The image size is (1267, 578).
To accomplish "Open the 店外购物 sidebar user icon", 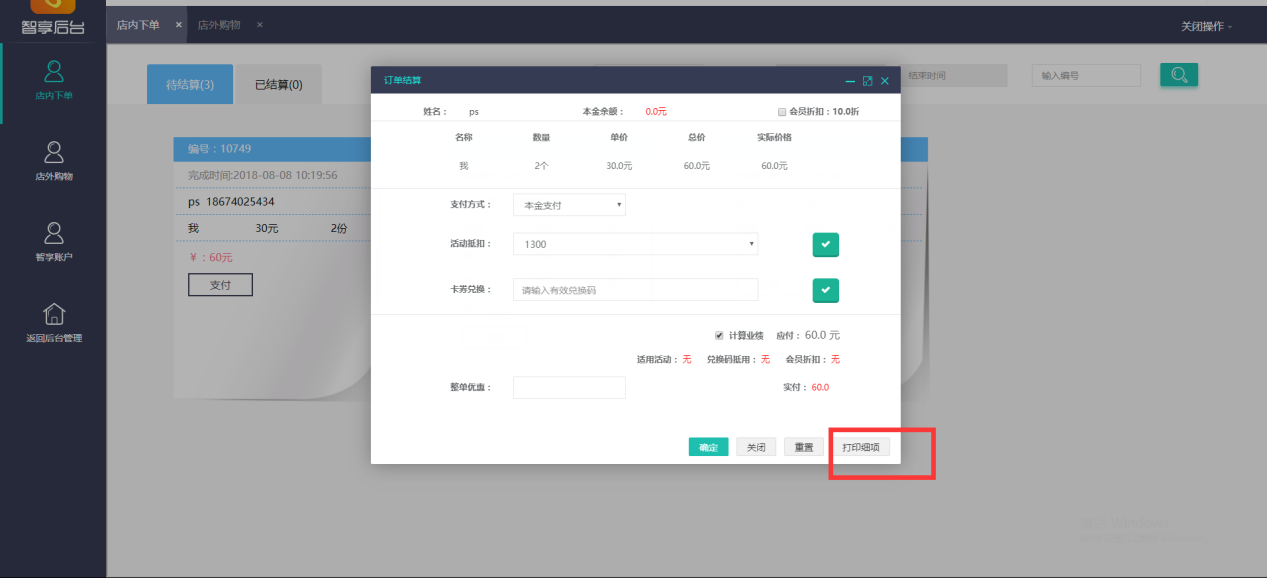I will [54, 152].
